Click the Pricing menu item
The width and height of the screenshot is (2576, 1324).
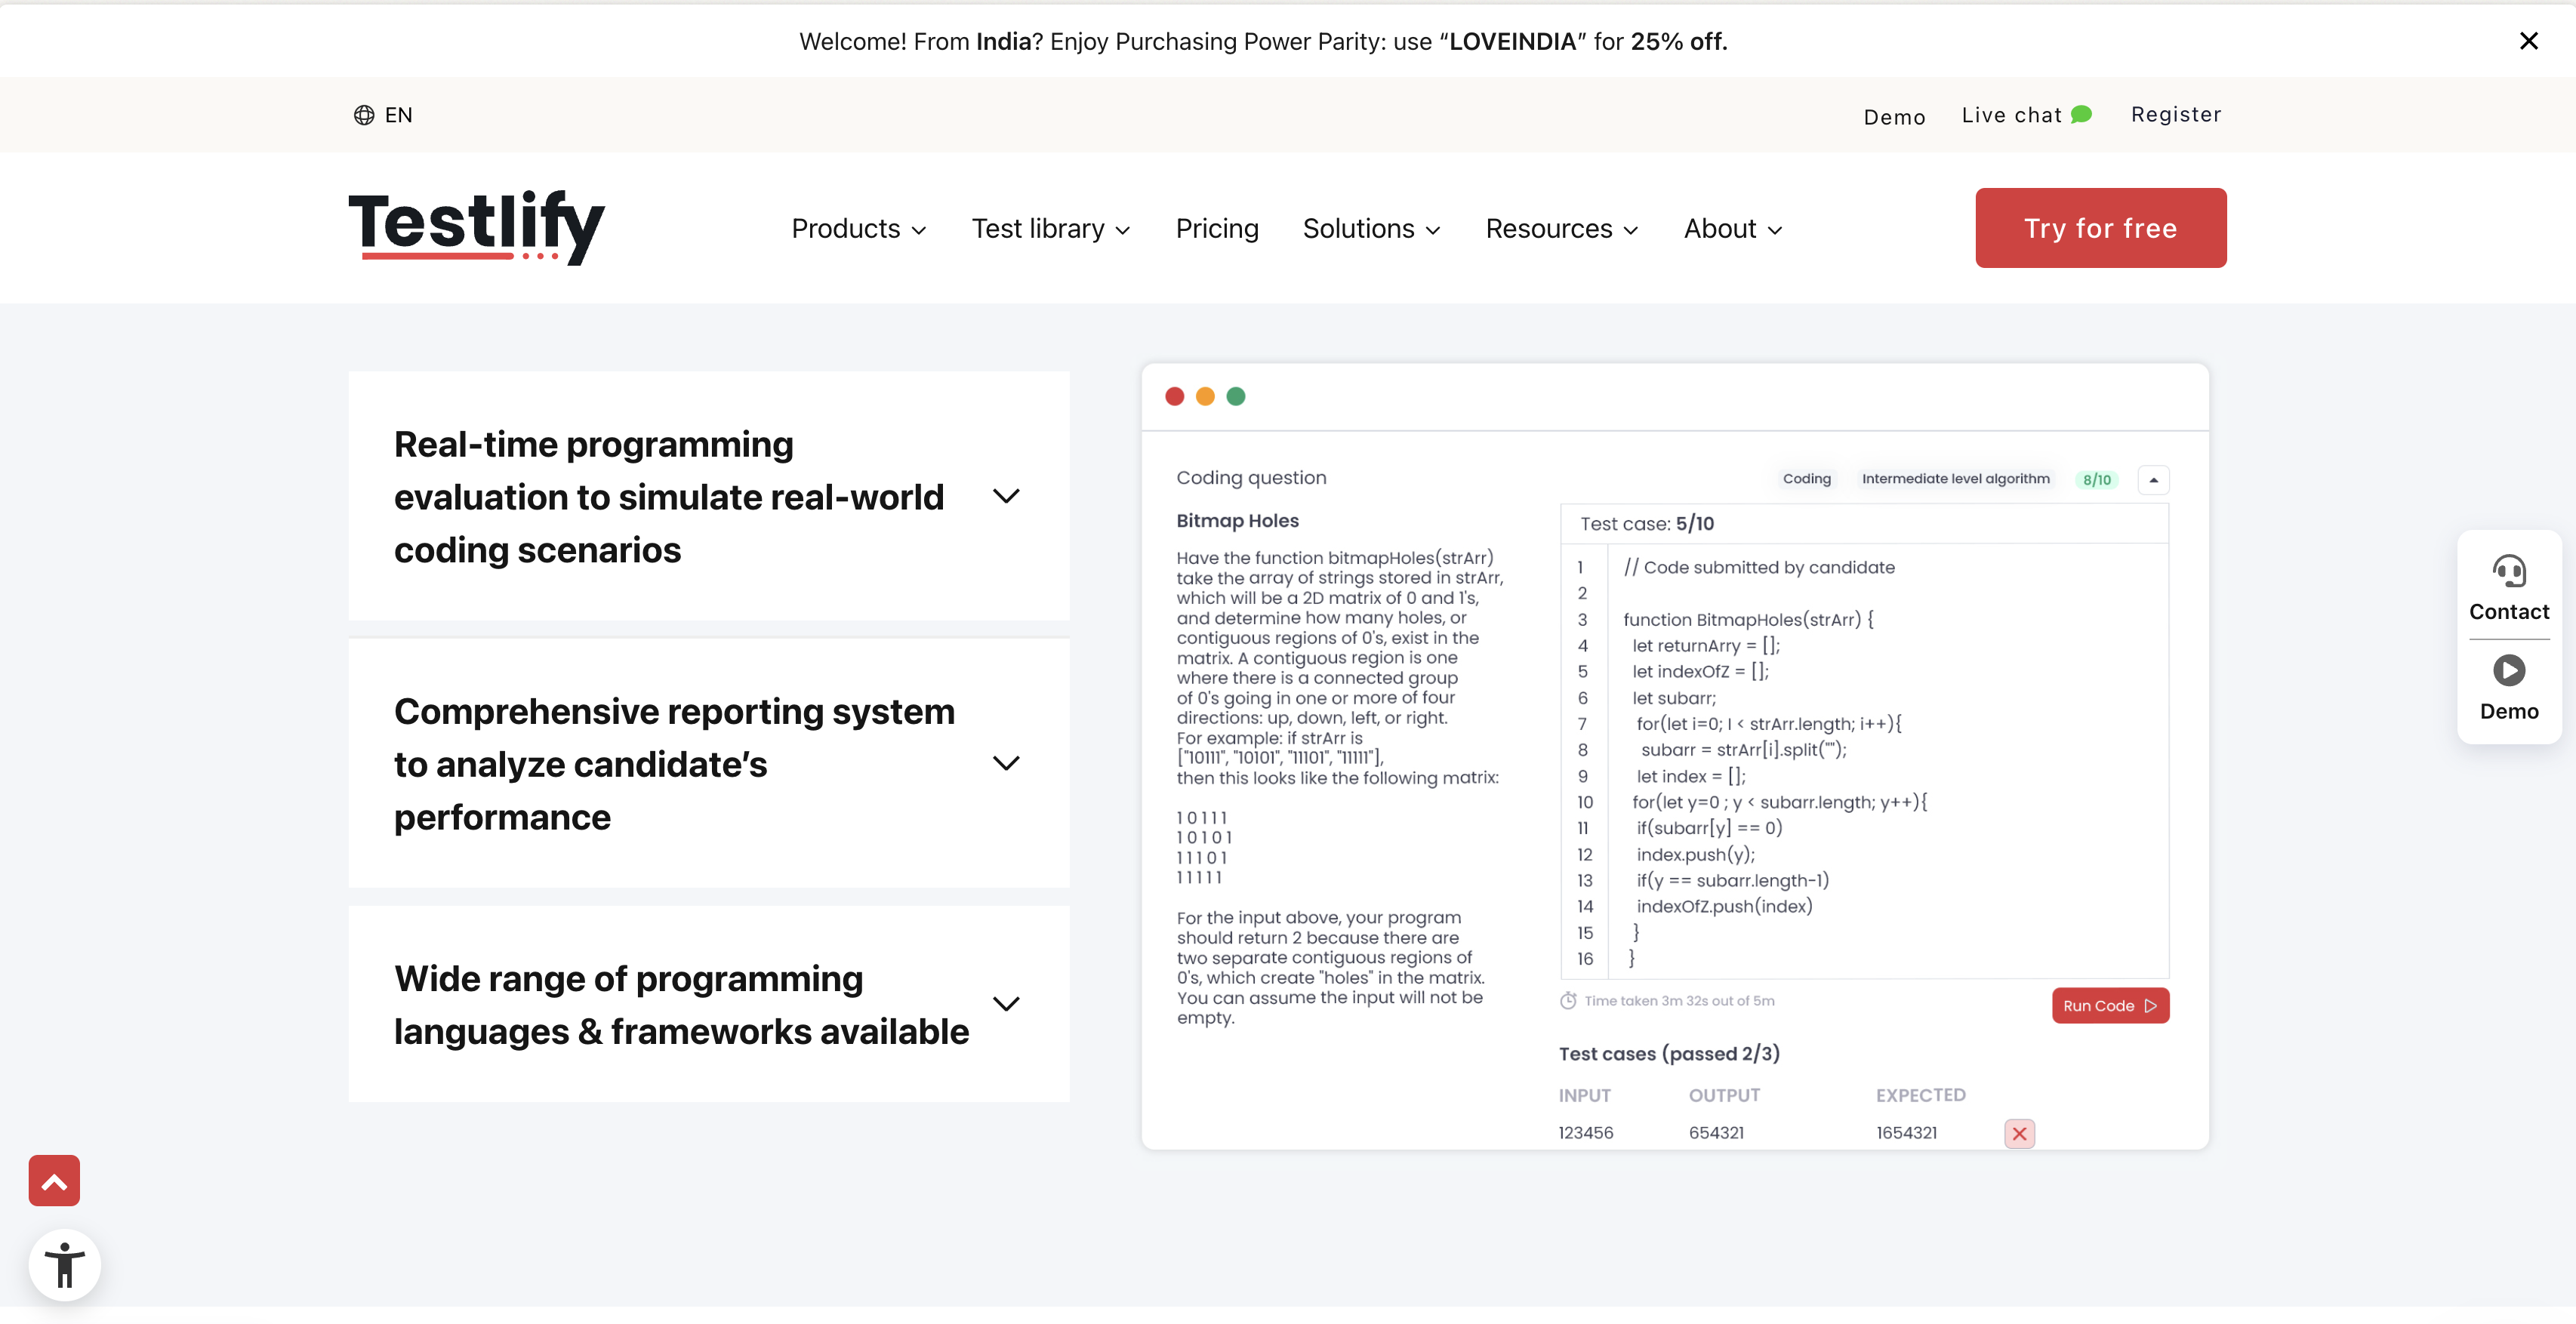pos(1217,228)
